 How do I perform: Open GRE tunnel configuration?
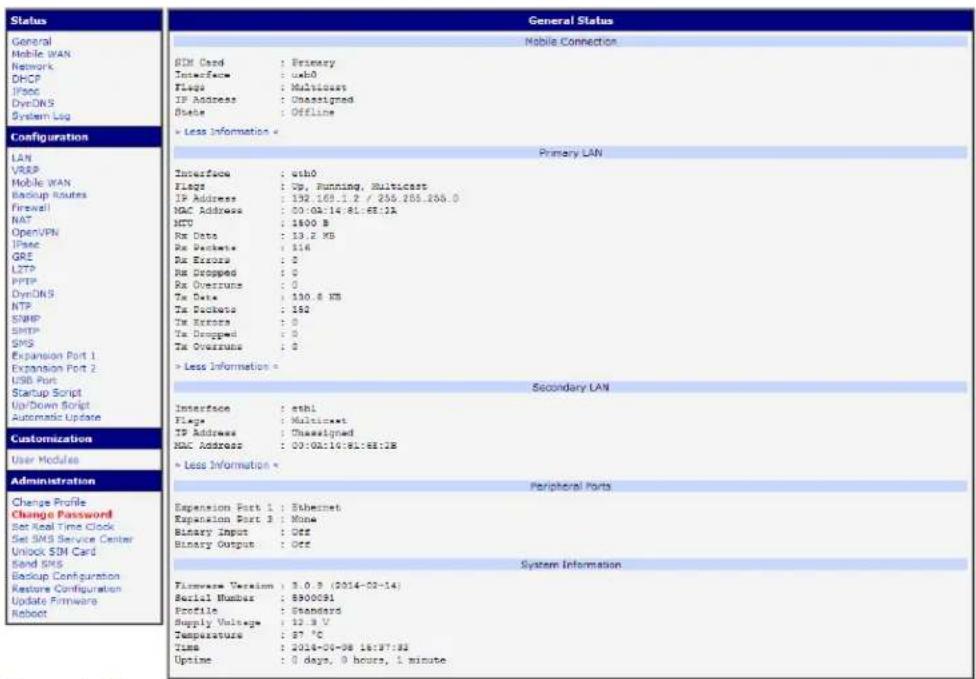coord(22,257)
